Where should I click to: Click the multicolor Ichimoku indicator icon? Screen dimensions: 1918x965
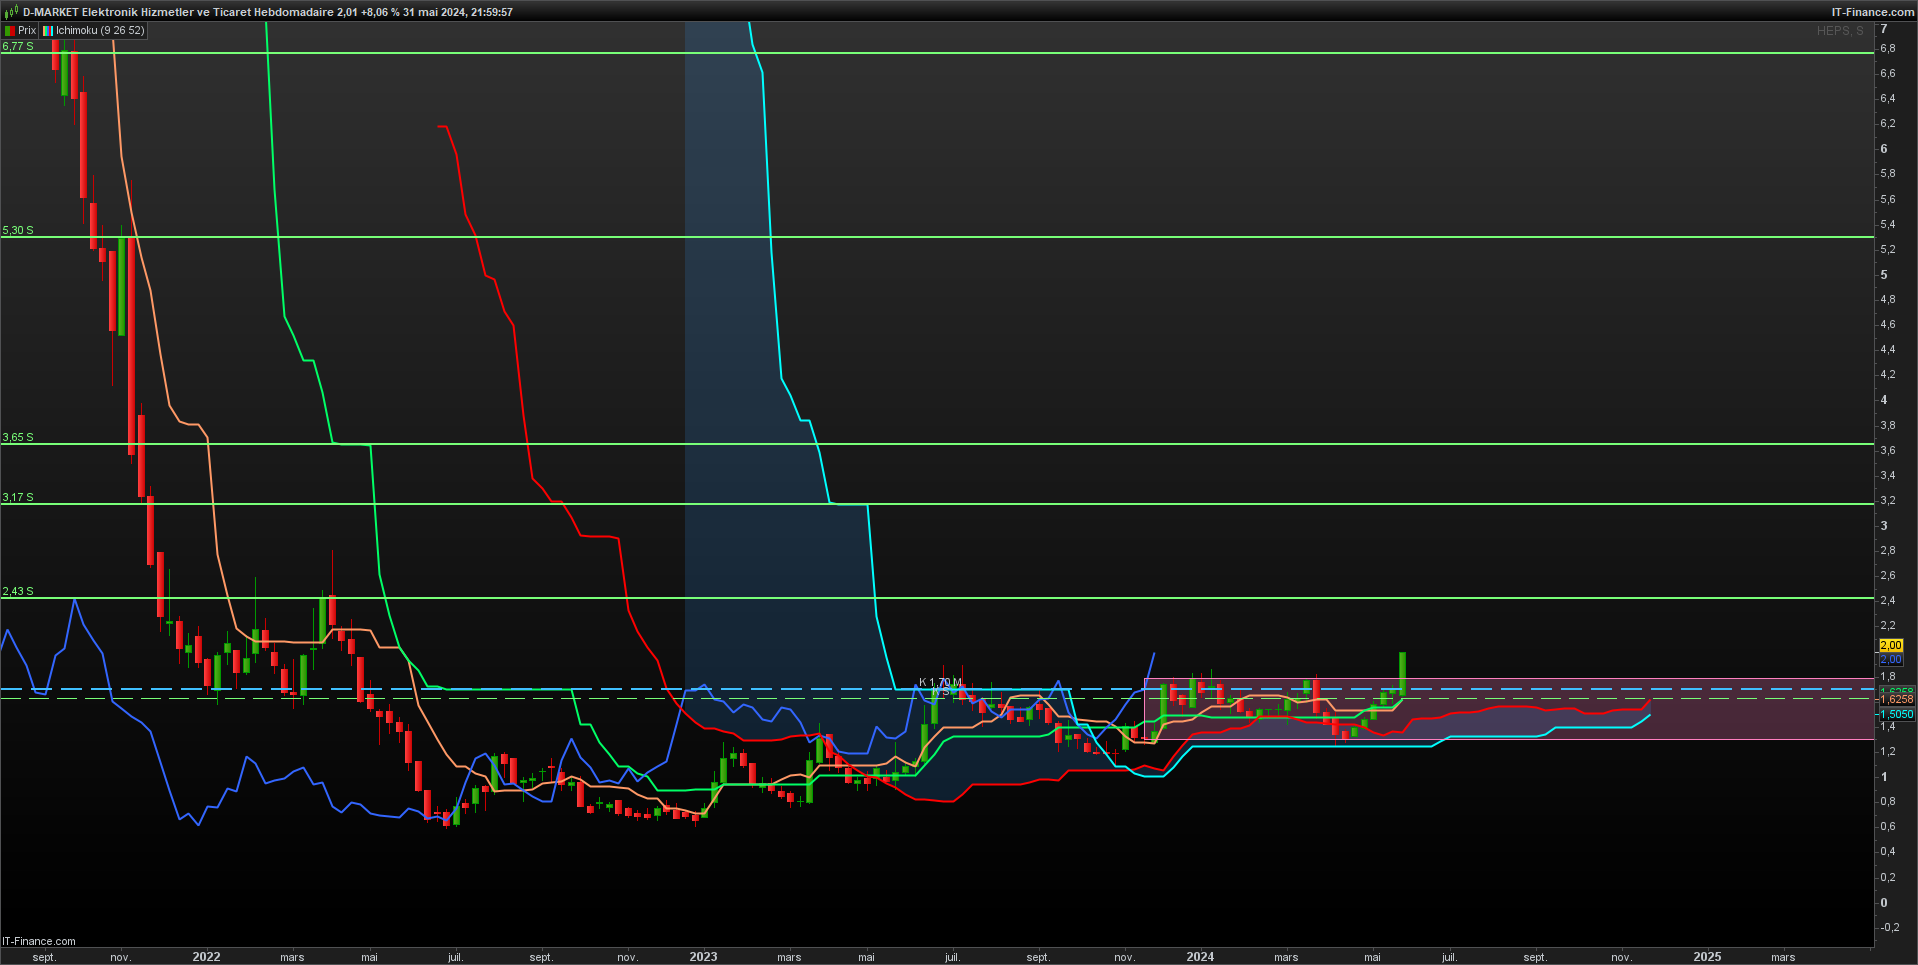pyautogui.click(x=48, y=31)
